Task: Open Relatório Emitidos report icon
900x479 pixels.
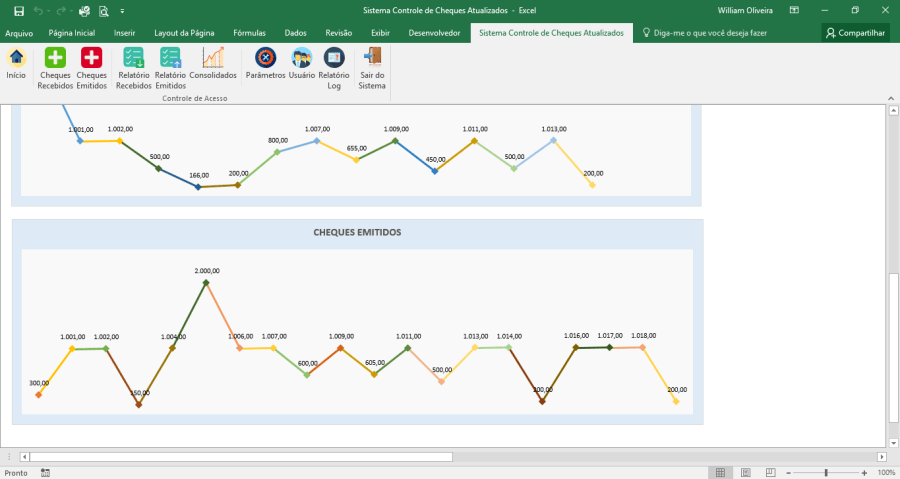Action: 170,57
